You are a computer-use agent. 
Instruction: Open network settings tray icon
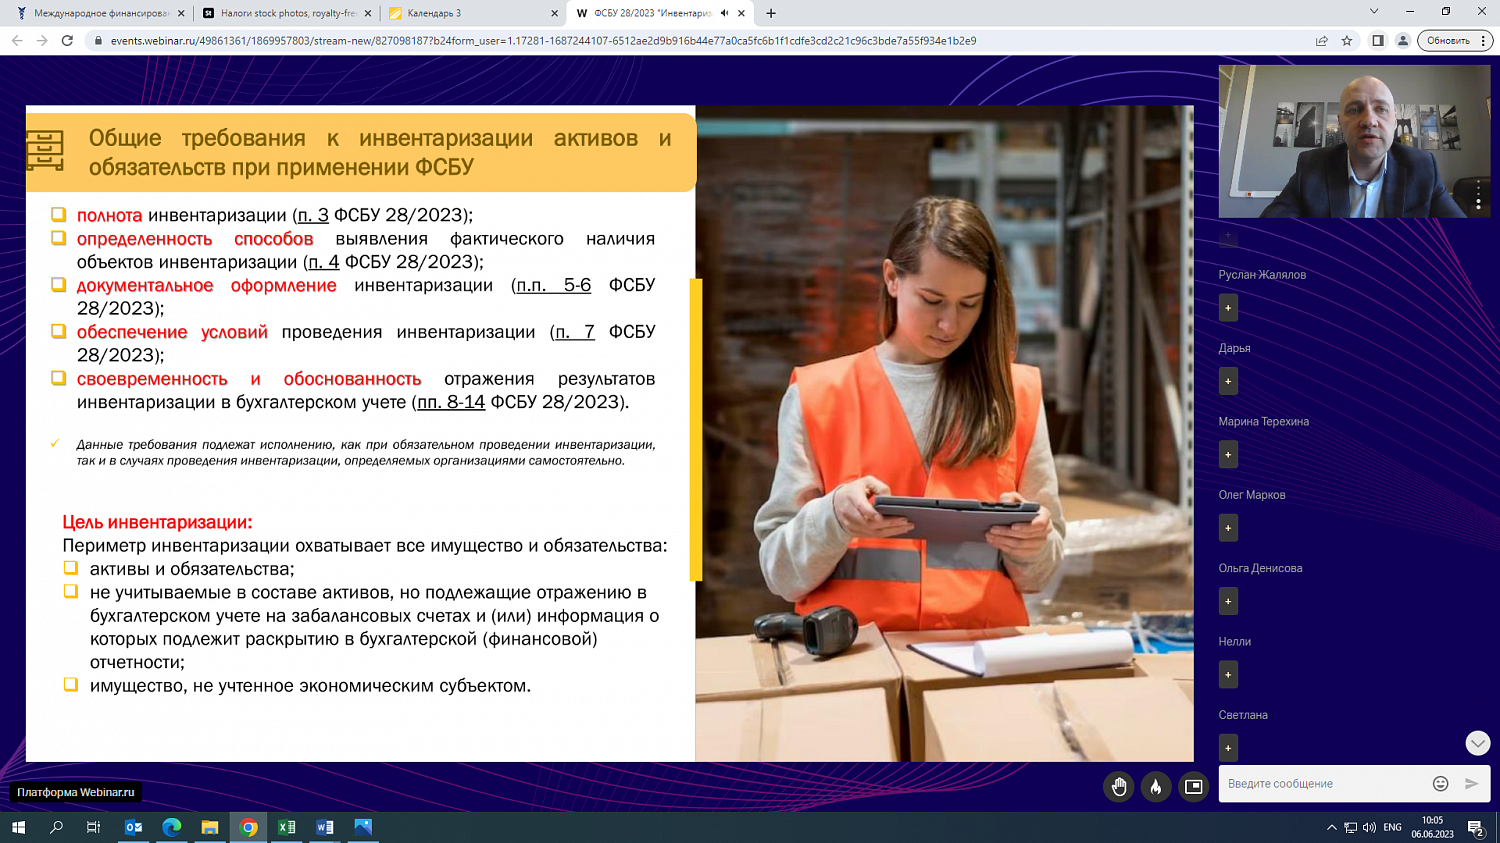[x=1350, y=827]
